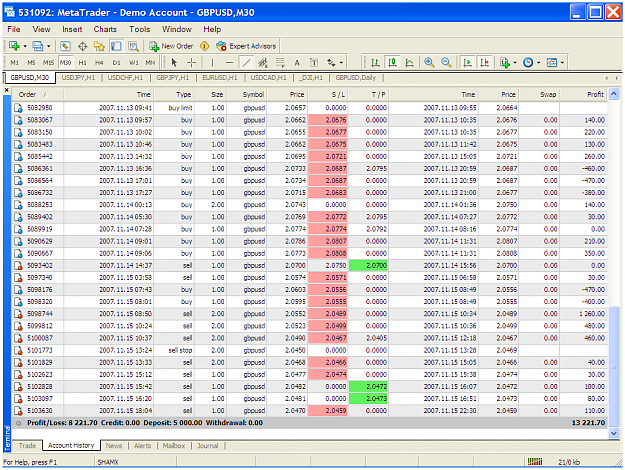Sort by the Order column header
The image size is (625, 470).
coord(37,94)
